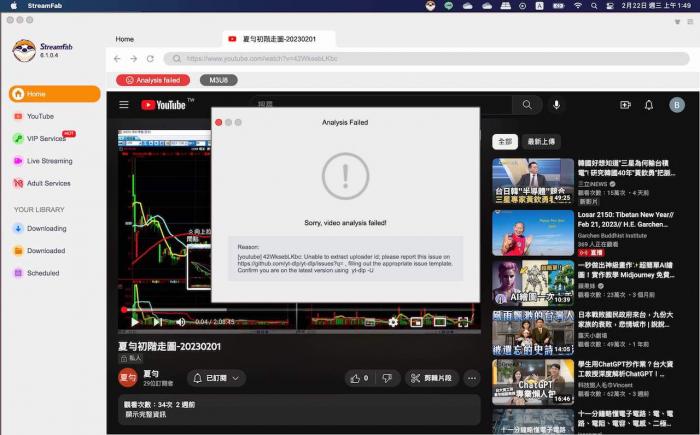
Task: Enter fullscreen in the video player
Action: (x=463, y=322)
